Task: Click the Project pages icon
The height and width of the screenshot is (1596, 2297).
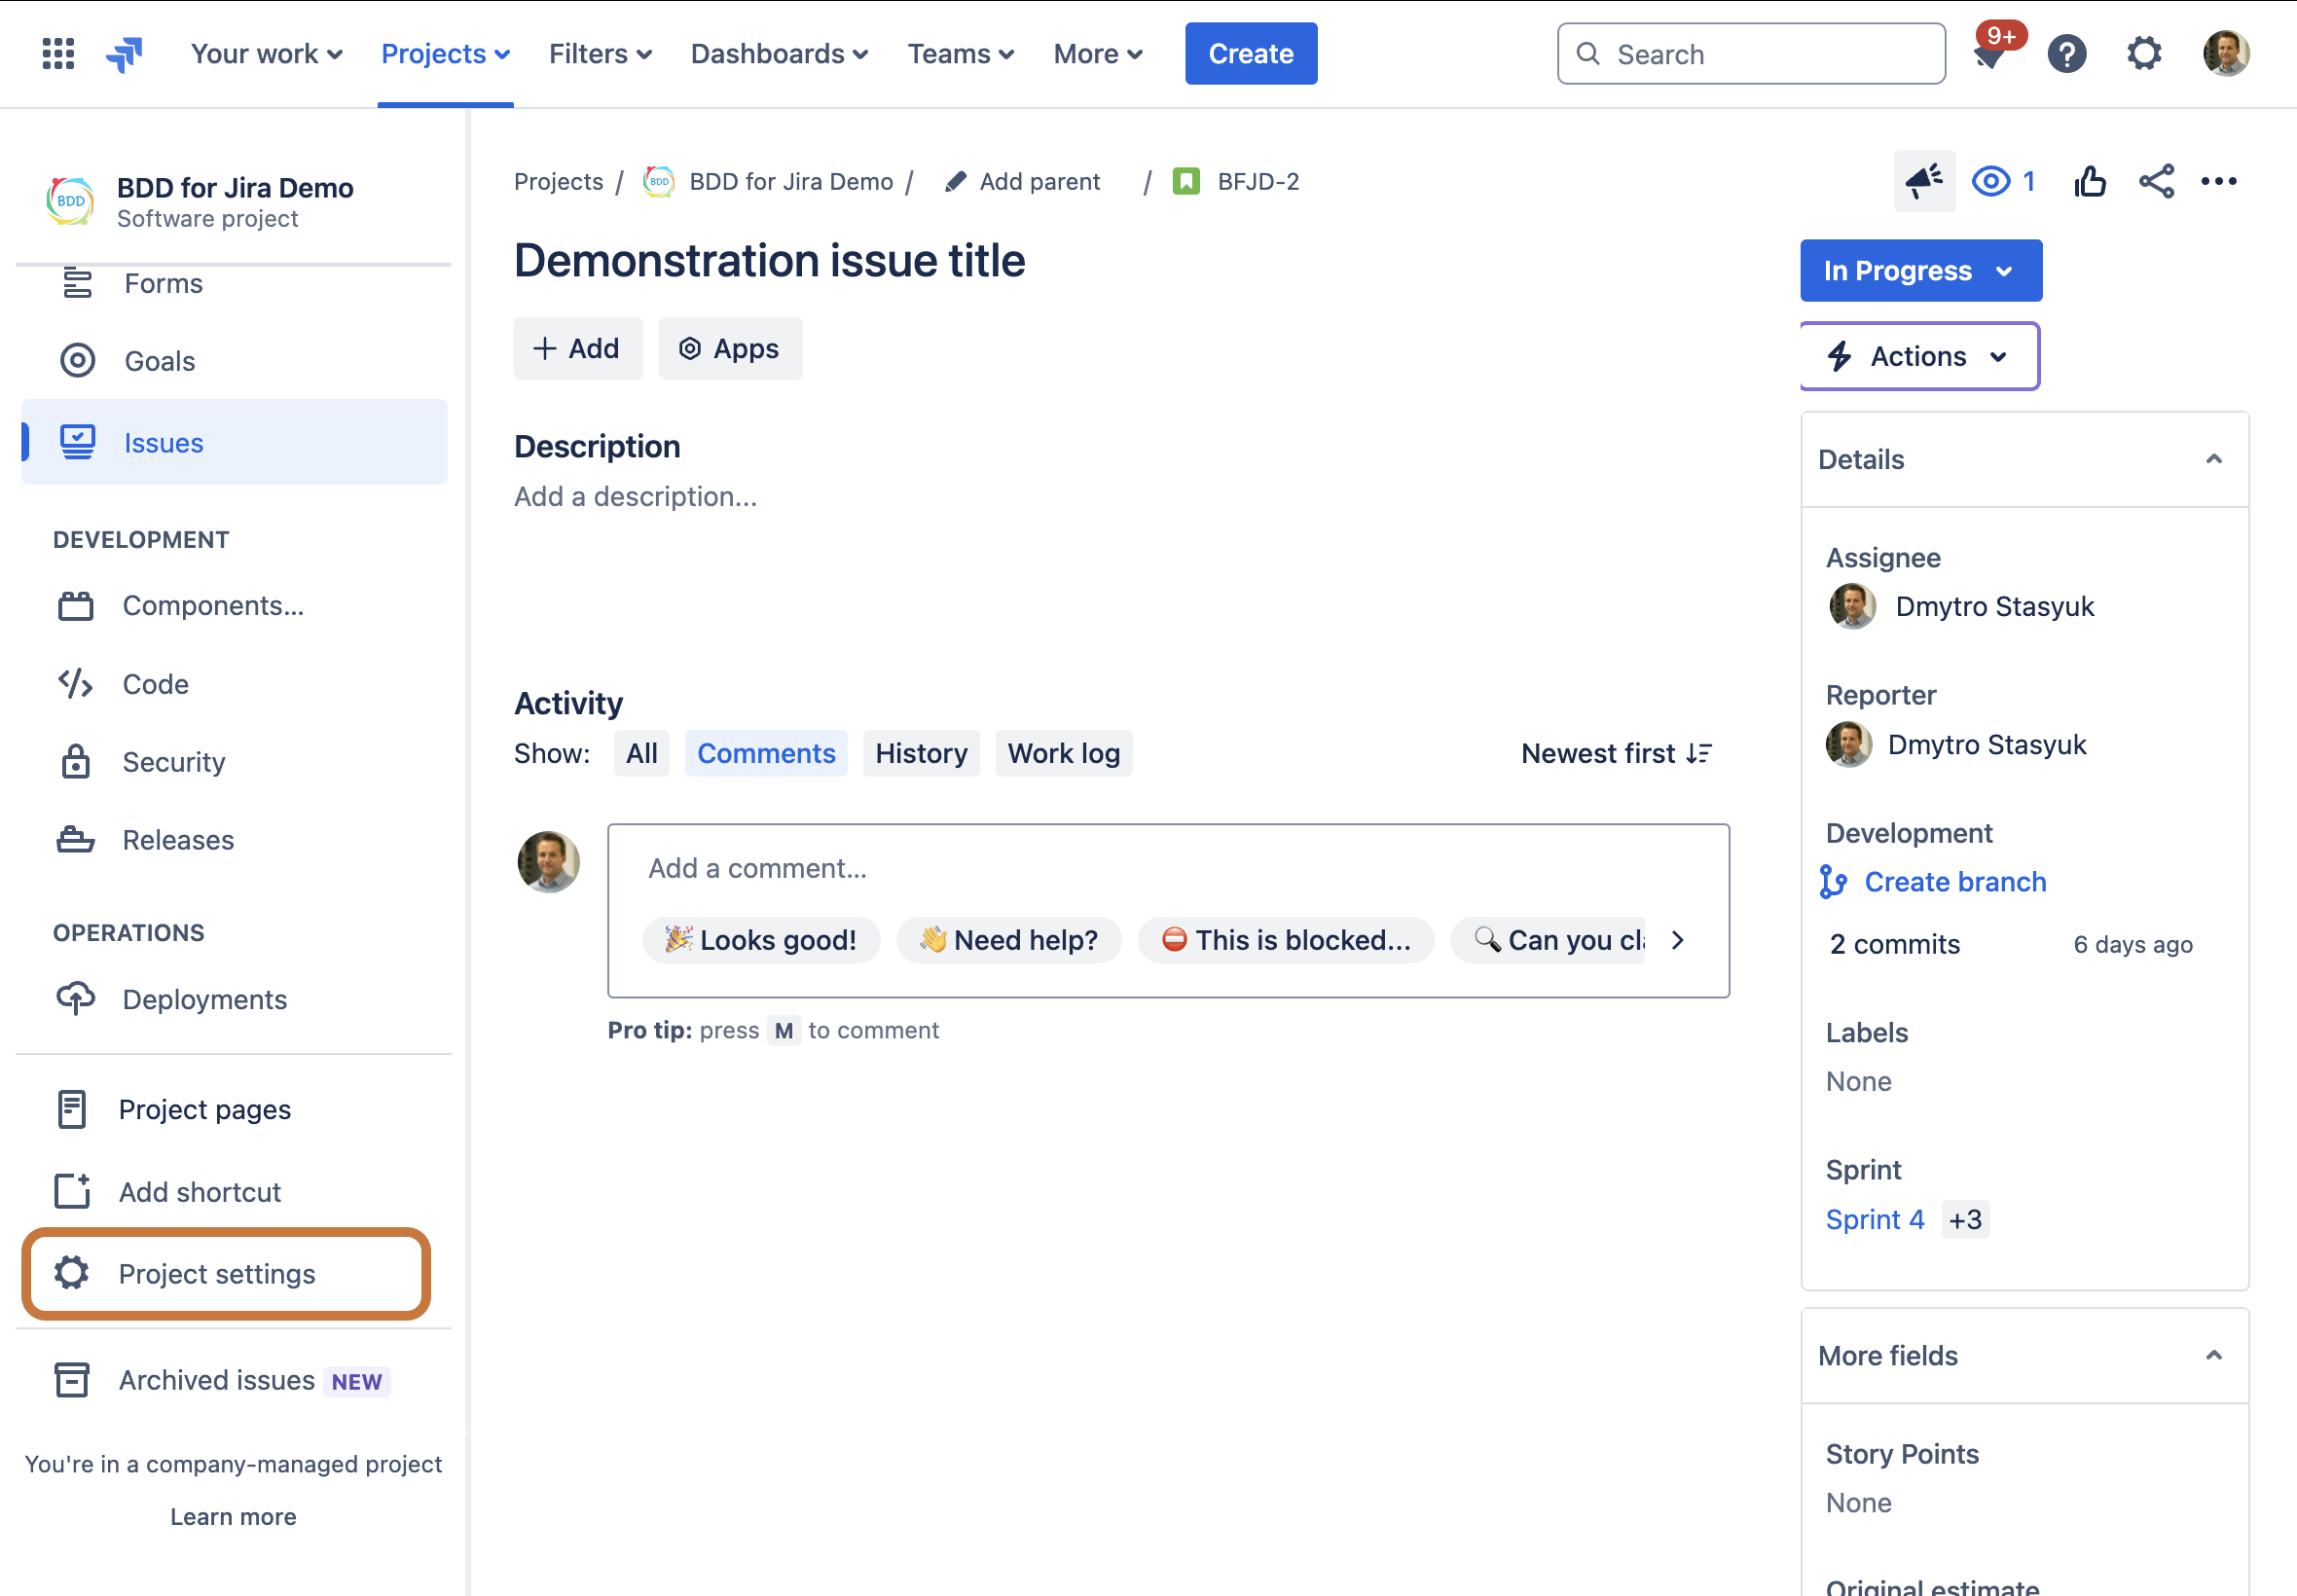Action: click(72, 1109)
